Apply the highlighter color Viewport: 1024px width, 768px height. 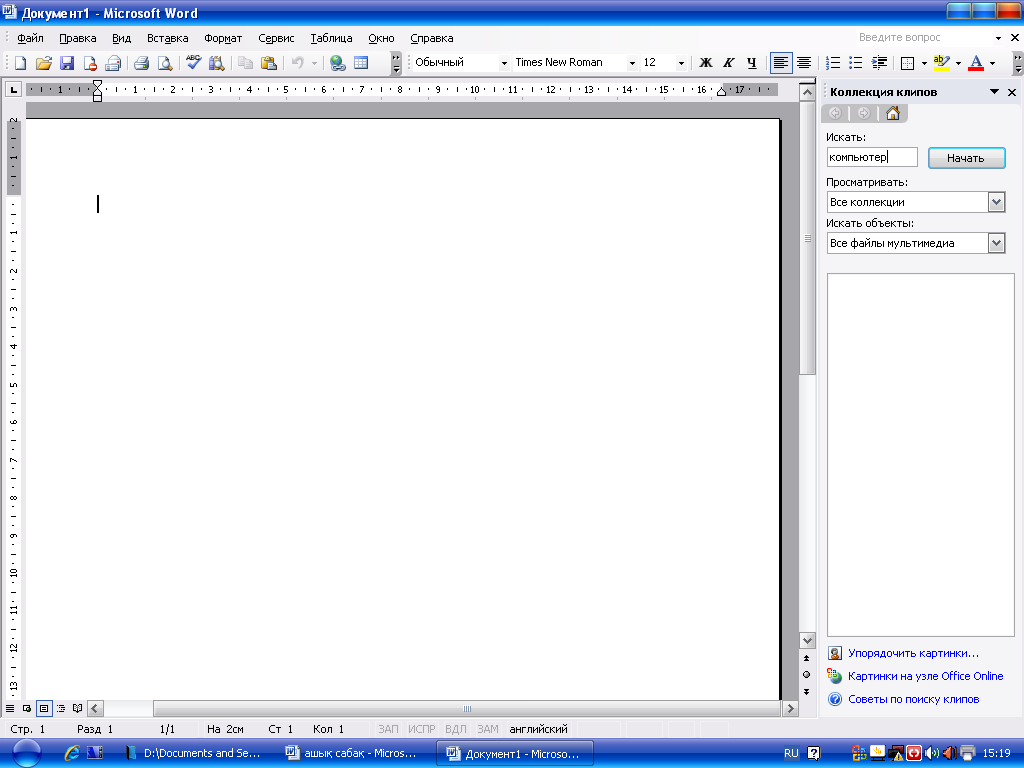click(x=942, y=63)
